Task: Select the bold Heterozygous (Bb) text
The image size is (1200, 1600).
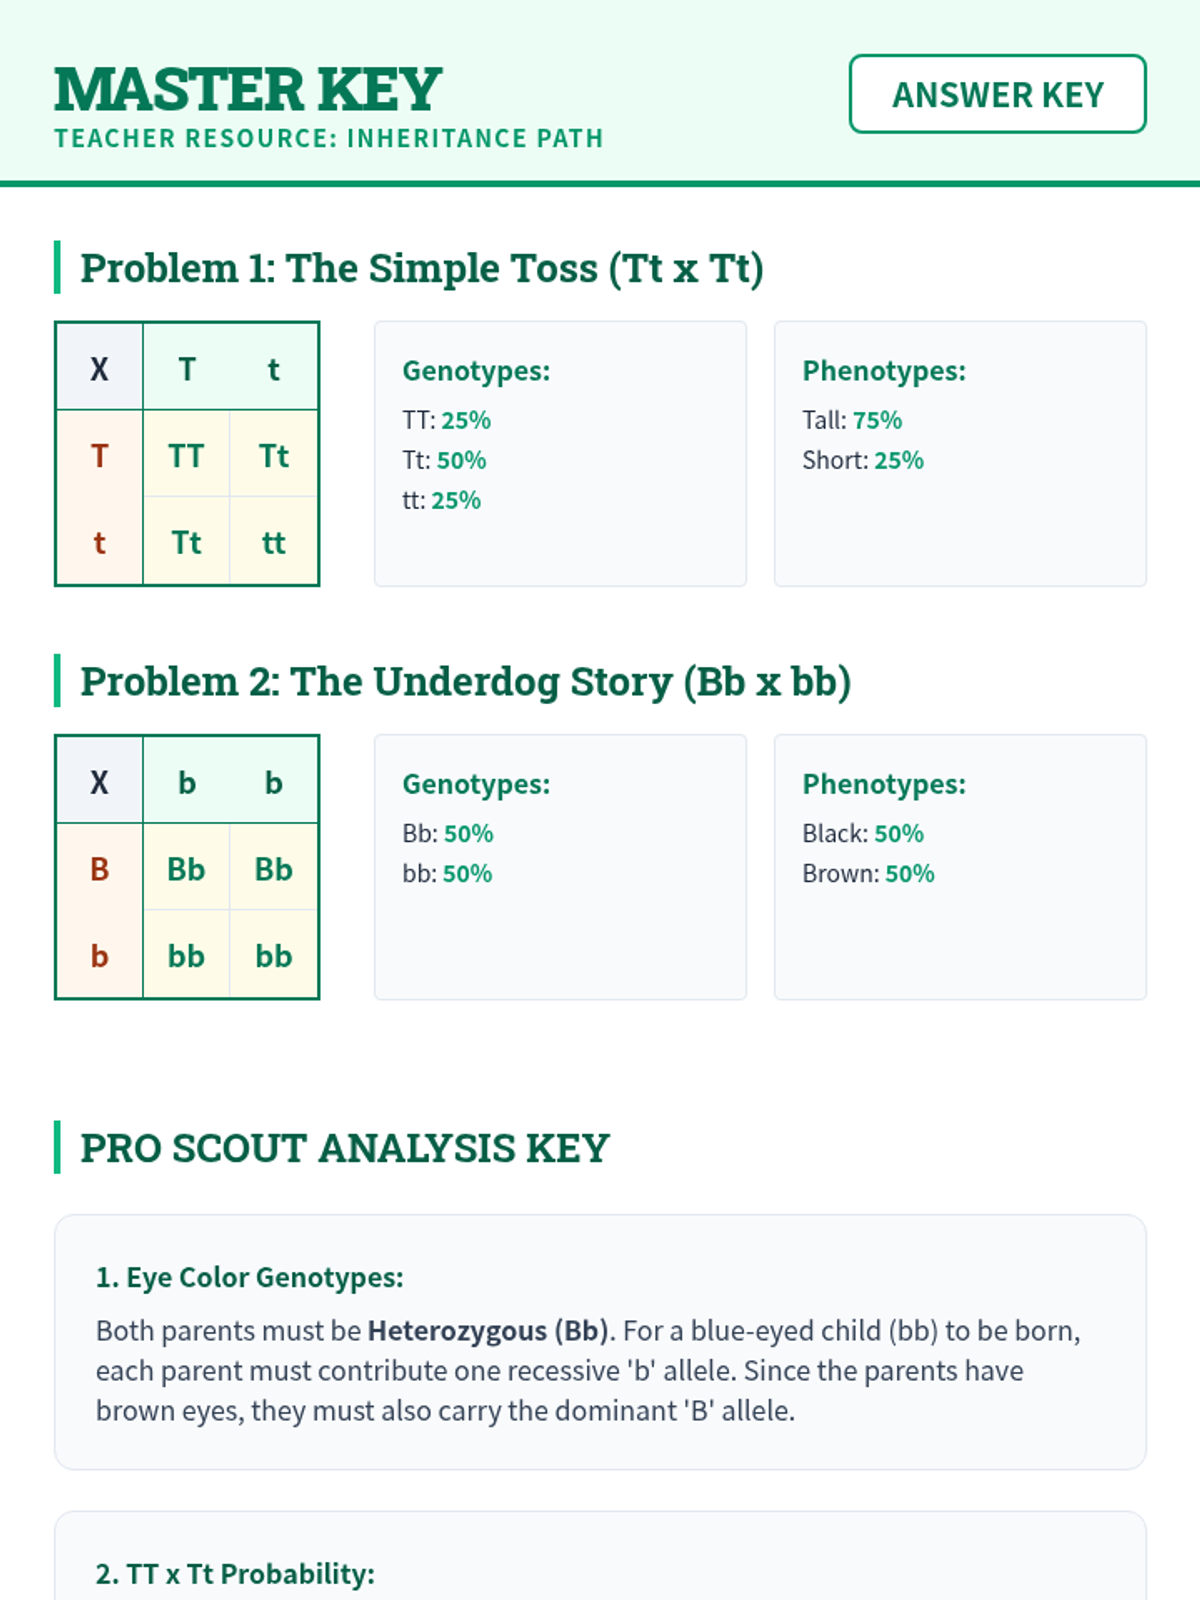Action: [x=488, y=1331]
